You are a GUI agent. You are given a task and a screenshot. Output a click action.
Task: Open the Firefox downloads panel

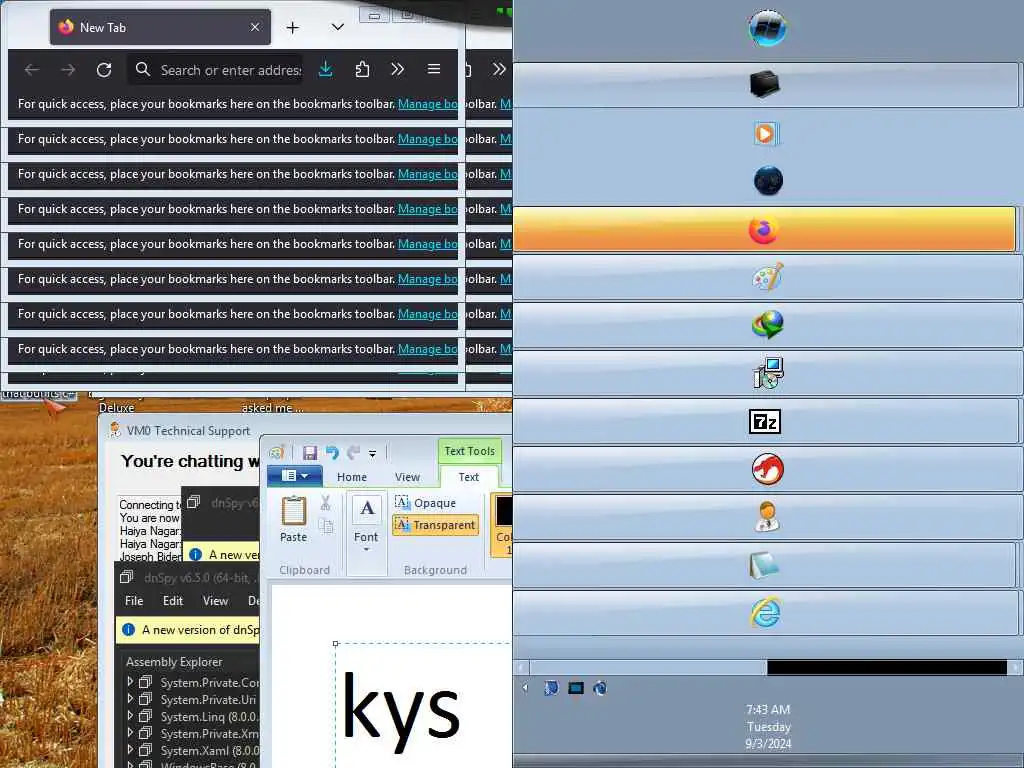(x=325, y=69)
